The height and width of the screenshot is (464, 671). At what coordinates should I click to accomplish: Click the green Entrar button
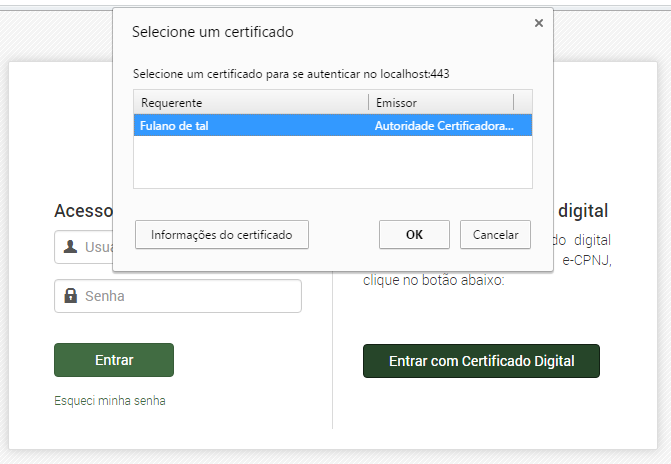point(114,360)
